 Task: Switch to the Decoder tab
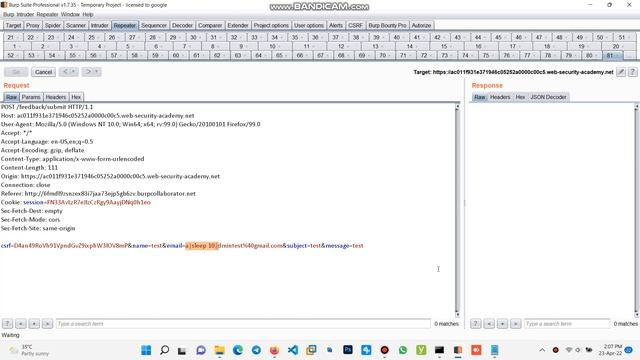point(182,25)
